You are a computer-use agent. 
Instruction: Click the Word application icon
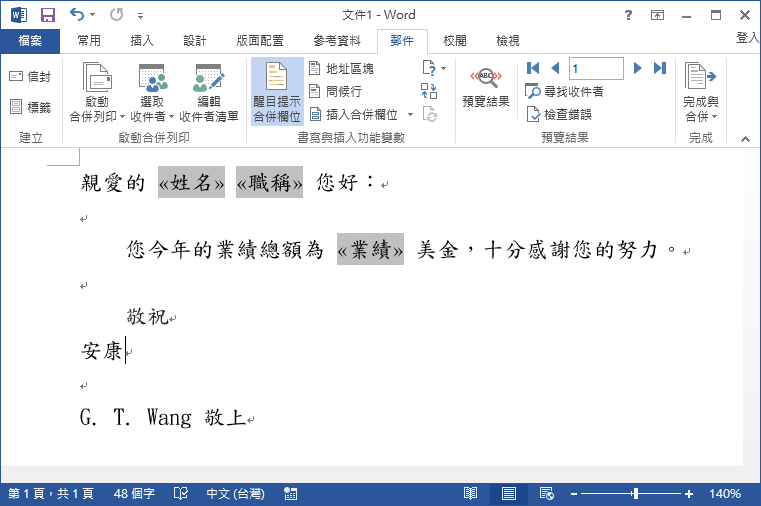point(18,15)
